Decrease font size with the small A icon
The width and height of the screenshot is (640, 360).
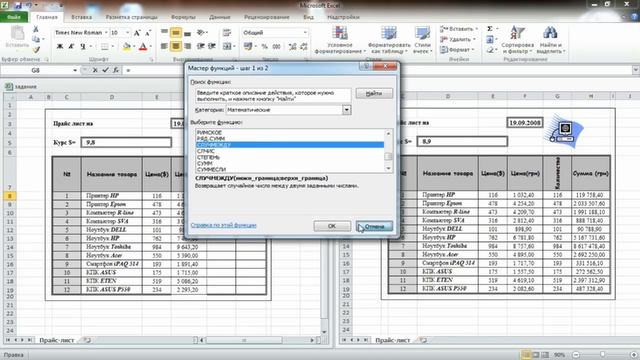coord(148,33)
